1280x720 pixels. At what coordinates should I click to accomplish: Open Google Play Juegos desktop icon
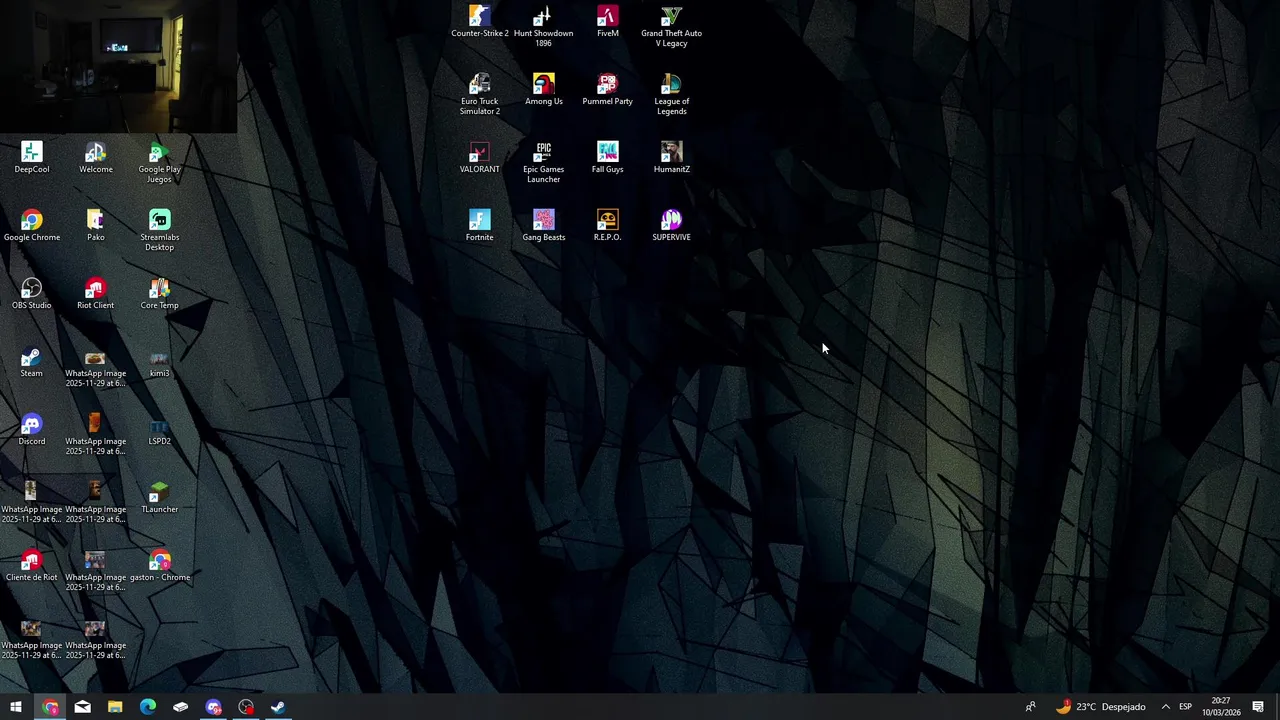coord(160,162)
